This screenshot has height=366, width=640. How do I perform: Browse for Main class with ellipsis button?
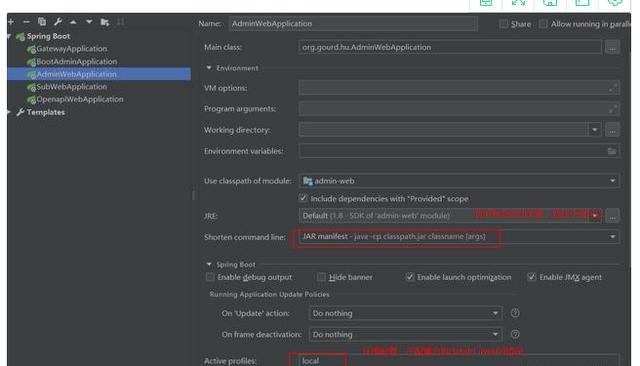coord(612,47)
